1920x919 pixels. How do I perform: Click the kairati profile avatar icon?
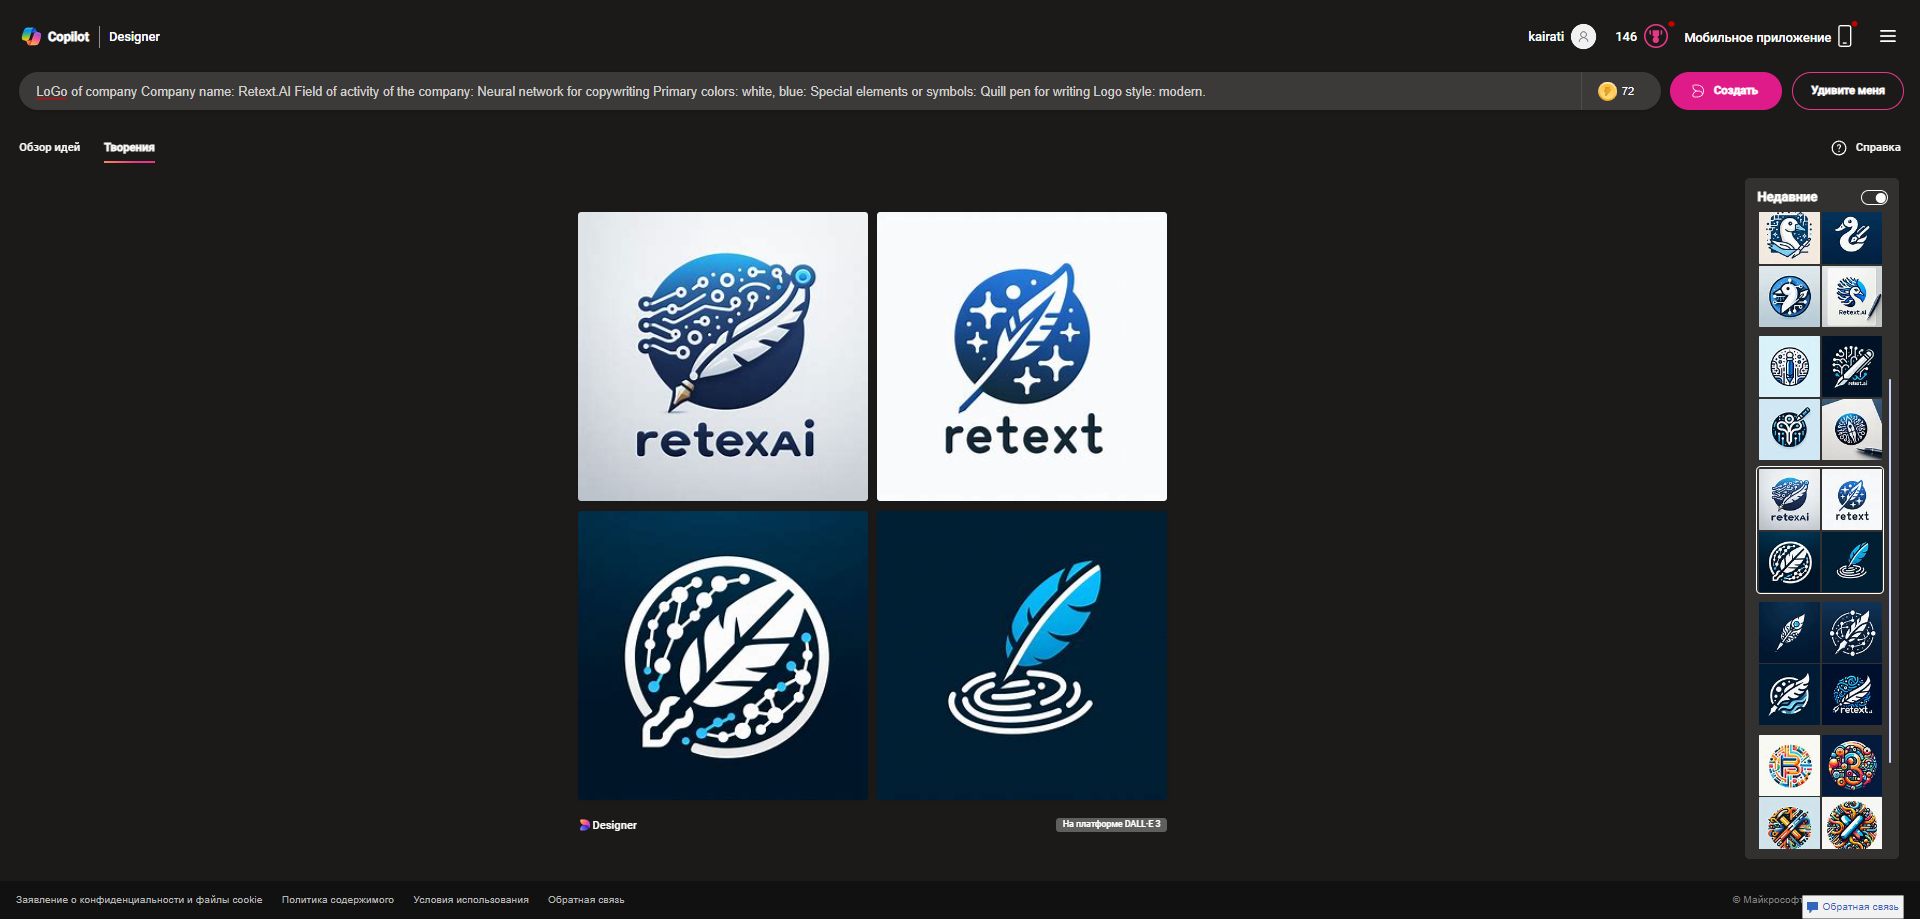pos(1584,36)
